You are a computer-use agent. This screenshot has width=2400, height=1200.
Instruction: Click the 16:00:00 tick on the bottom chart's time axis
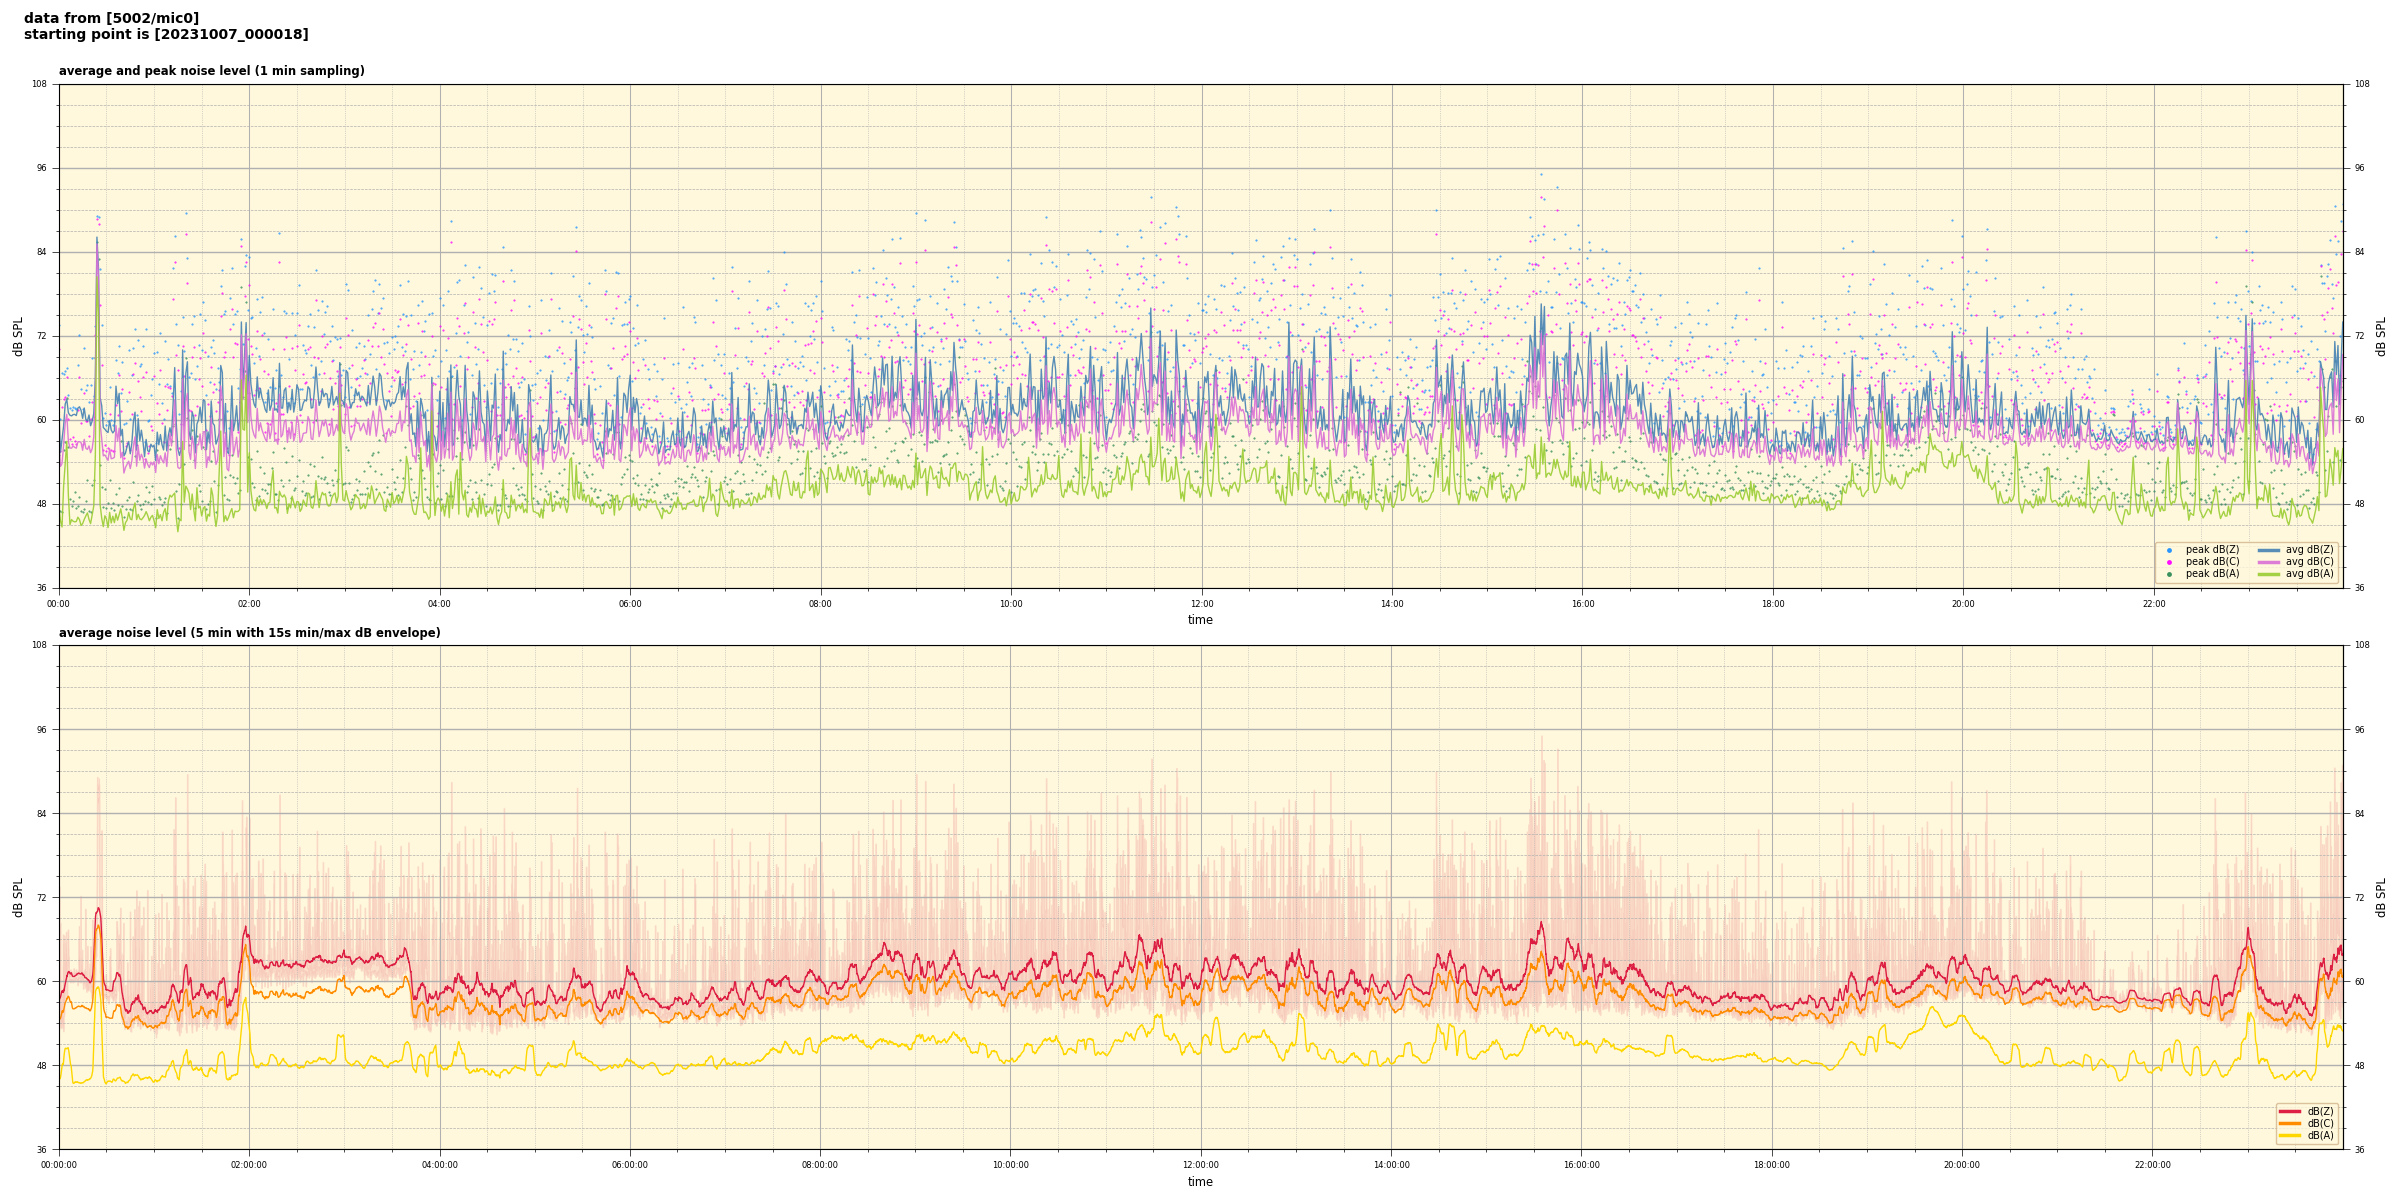click(1581, 1165)
